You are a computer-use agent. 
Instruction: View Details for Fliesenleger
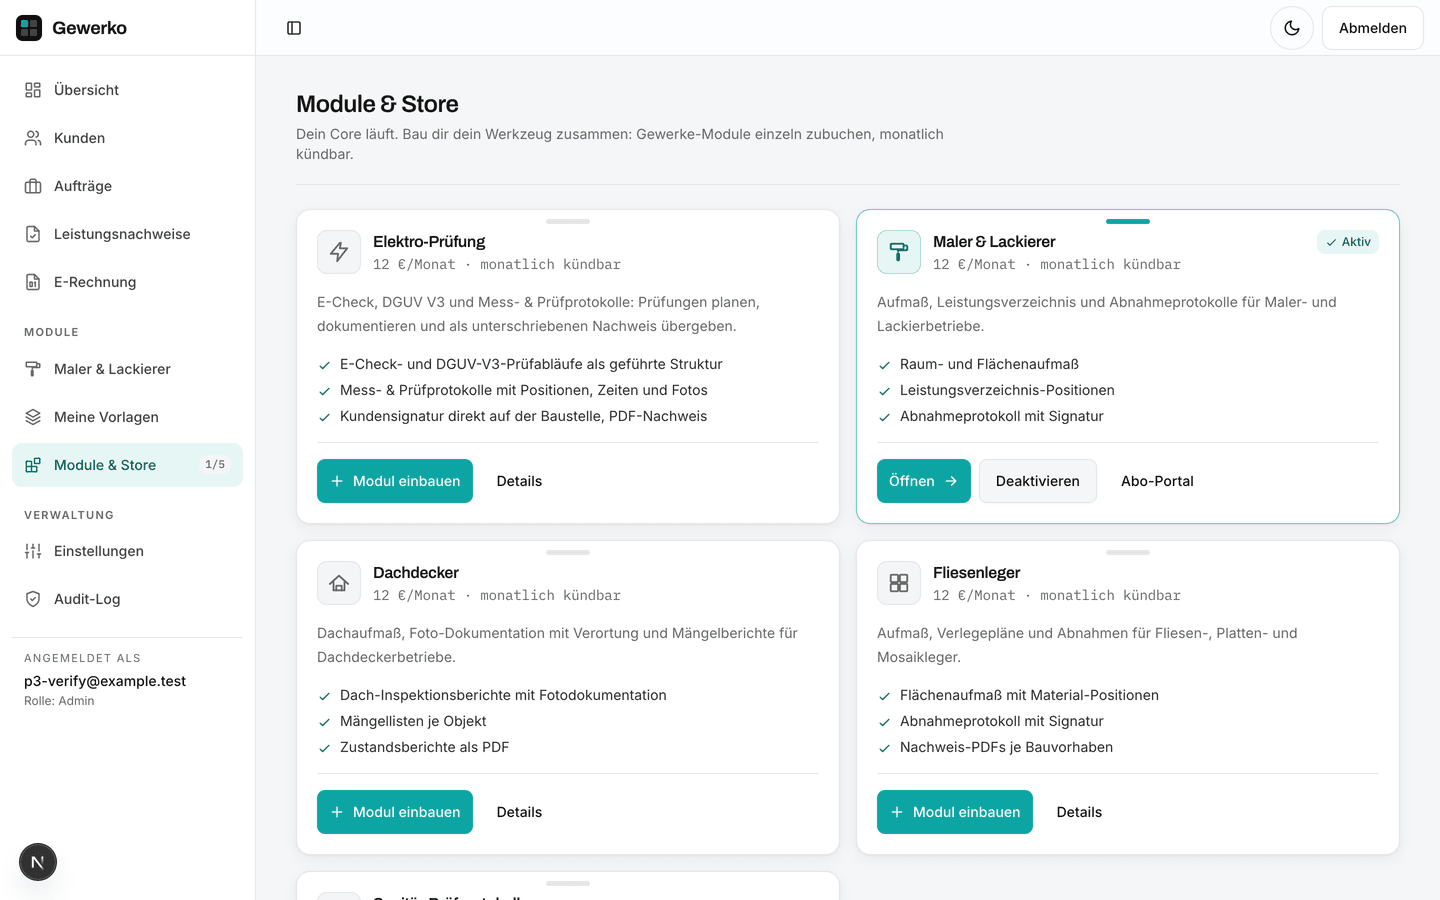coord(1079,812)
